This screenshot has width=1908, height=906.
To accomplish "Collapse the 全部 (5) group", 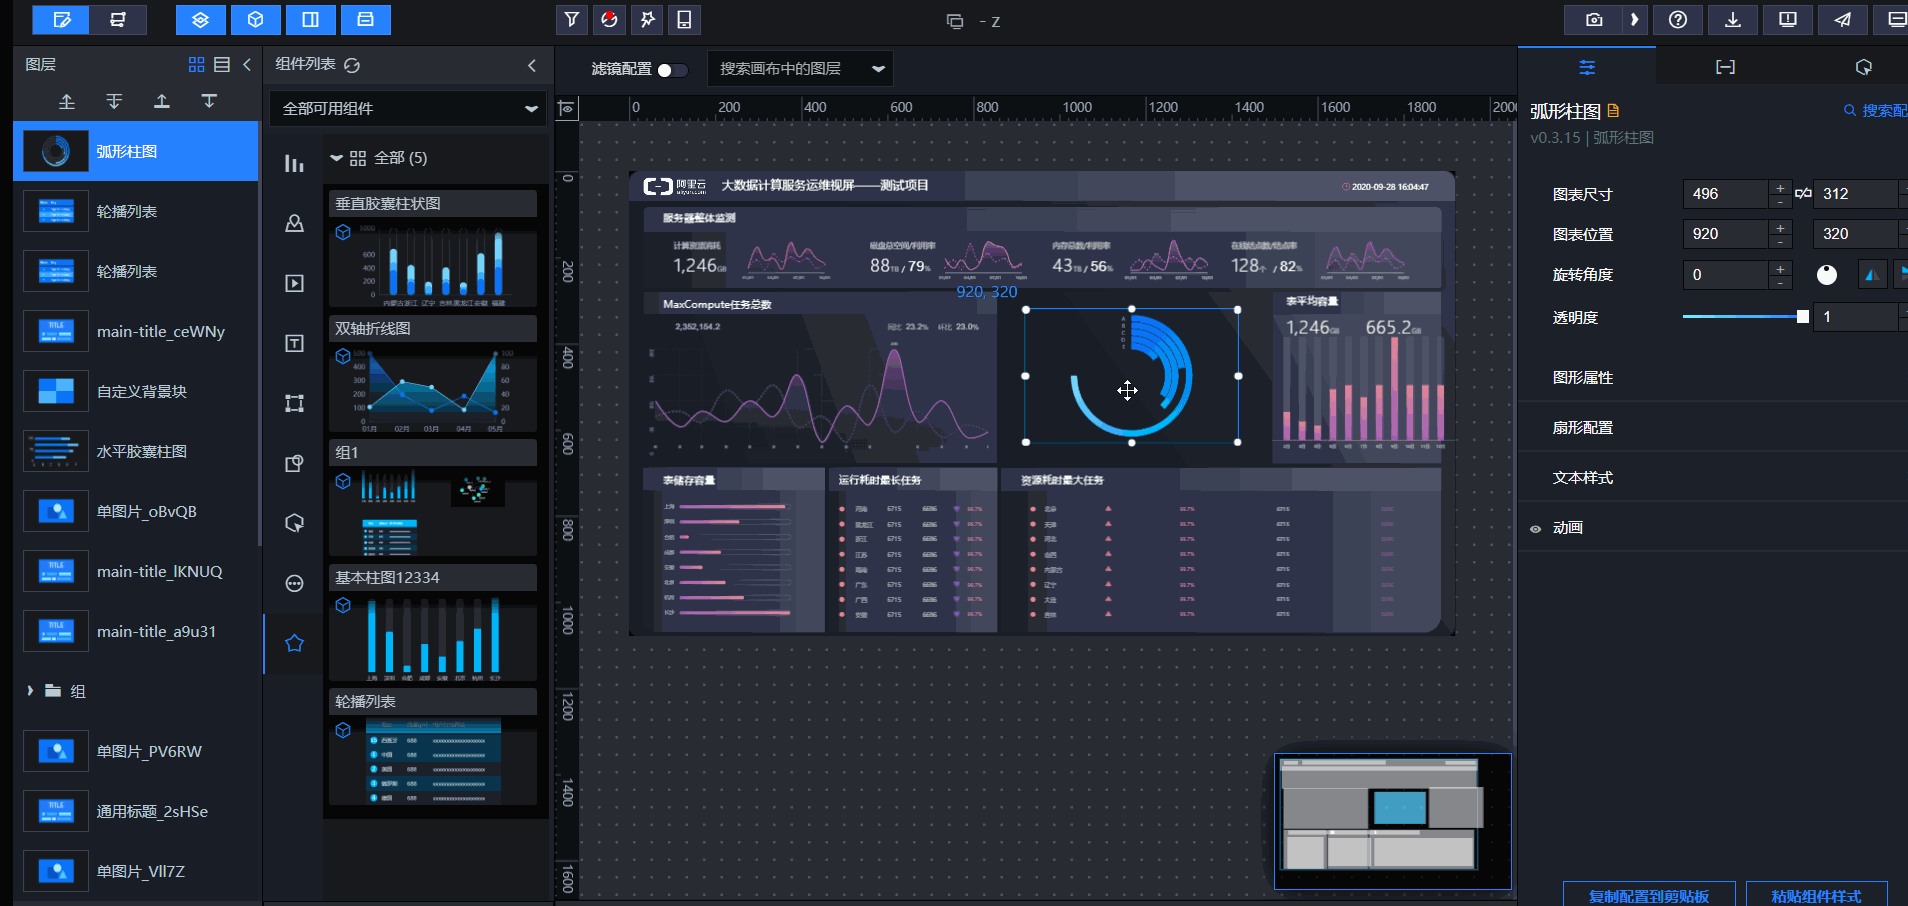I will click(337, 158).
